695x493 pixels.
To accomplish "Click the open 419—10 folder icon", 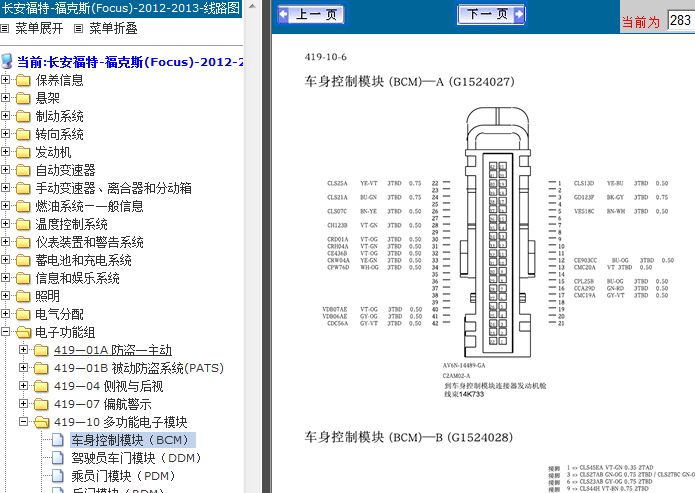I will 42,422.
